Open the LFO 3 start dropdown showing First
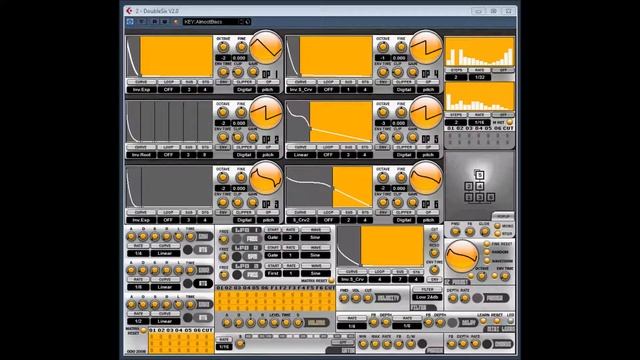 coord(273,273)
